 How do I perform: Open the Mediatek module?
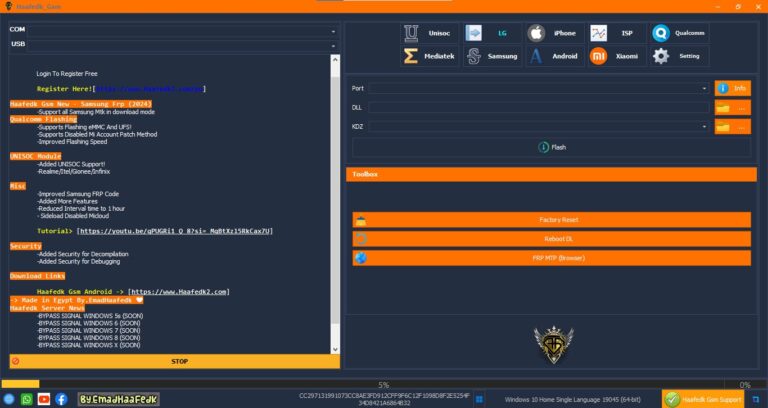click(430, 56)
